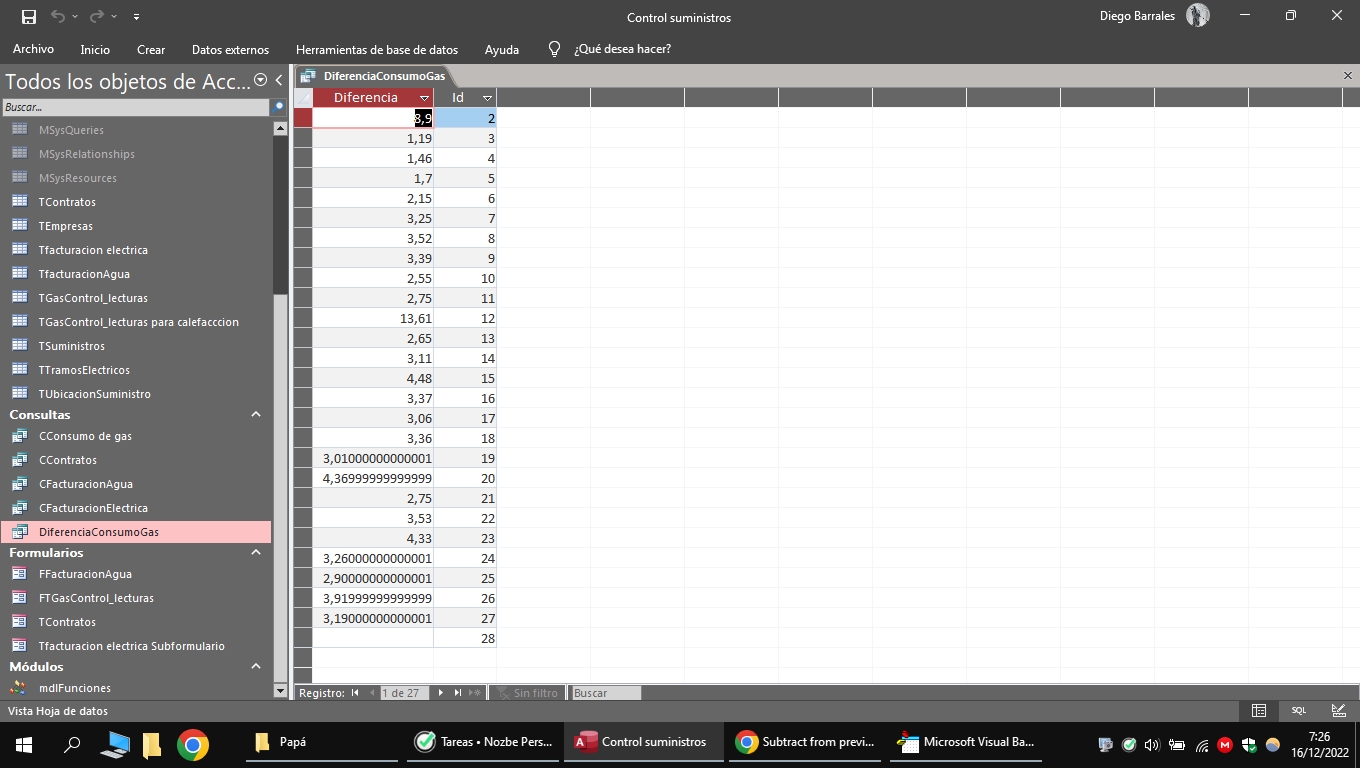Select FFacturacionAgua form icon
1360x768 pixels.
pyautogui.click(x=19, y=573)
